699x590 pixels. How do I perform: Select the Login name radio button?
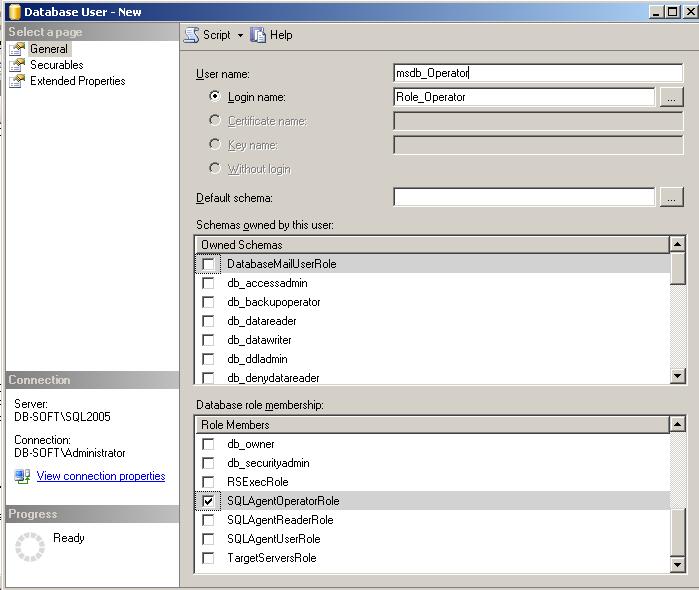(x=215, y=96)
